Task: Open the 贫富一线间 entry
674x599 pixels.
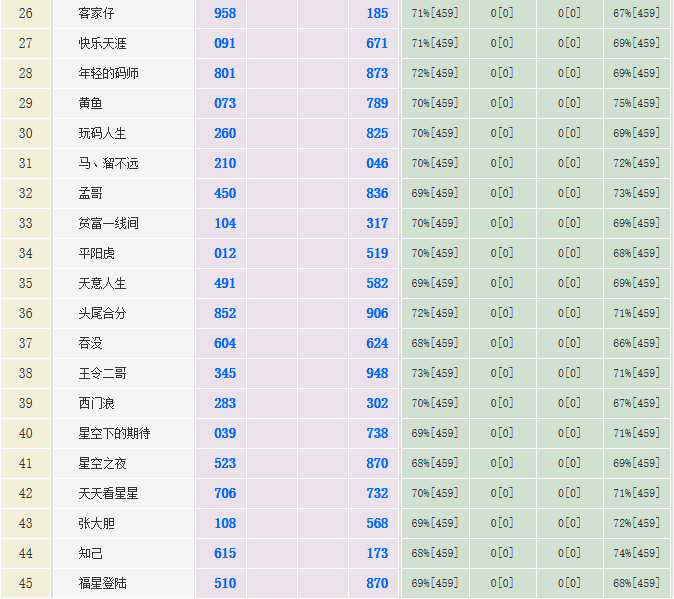Action: point(109,223)
